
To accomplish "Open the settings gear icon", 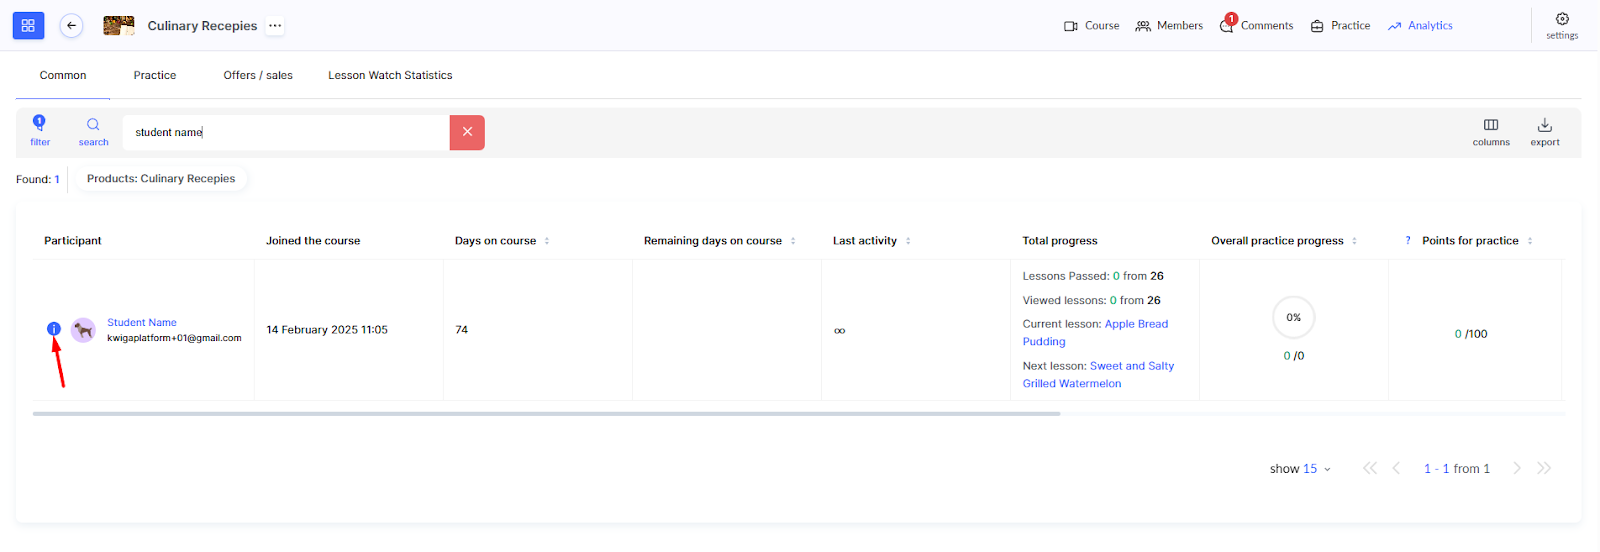I will tap(1561, 19).
